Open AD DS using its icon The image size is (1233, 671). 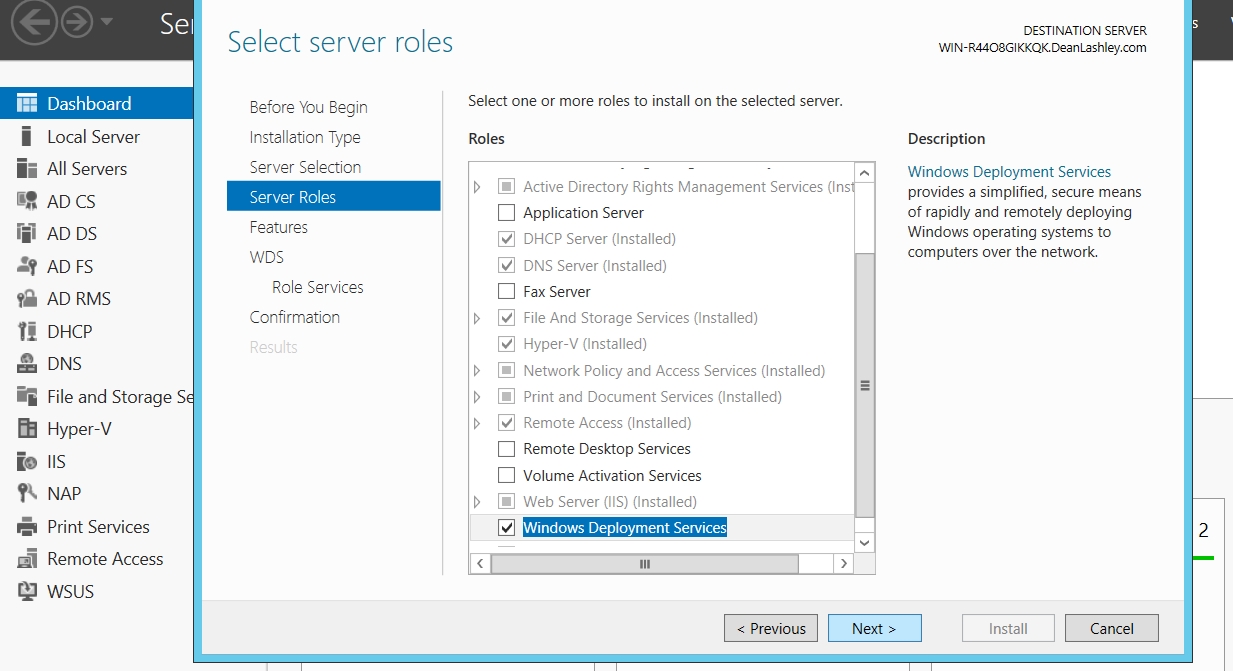[27, 234]
